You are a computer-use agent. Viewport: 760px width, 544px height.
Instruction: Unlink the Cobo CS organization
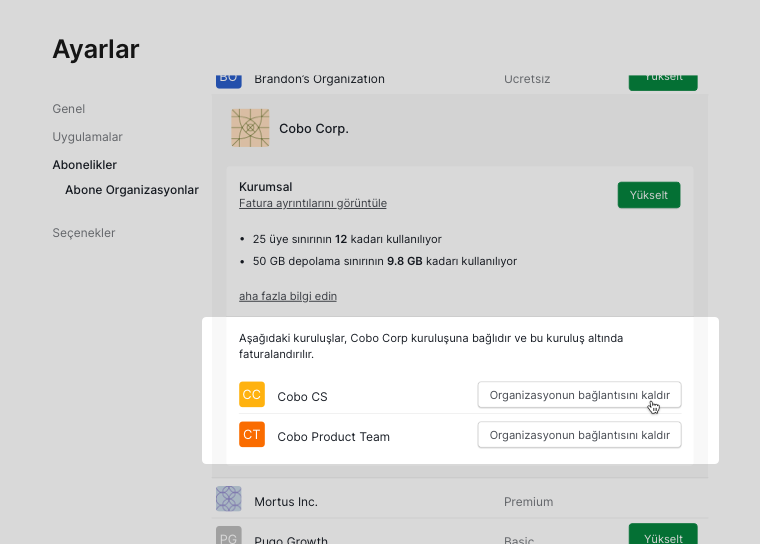(579, 395)
